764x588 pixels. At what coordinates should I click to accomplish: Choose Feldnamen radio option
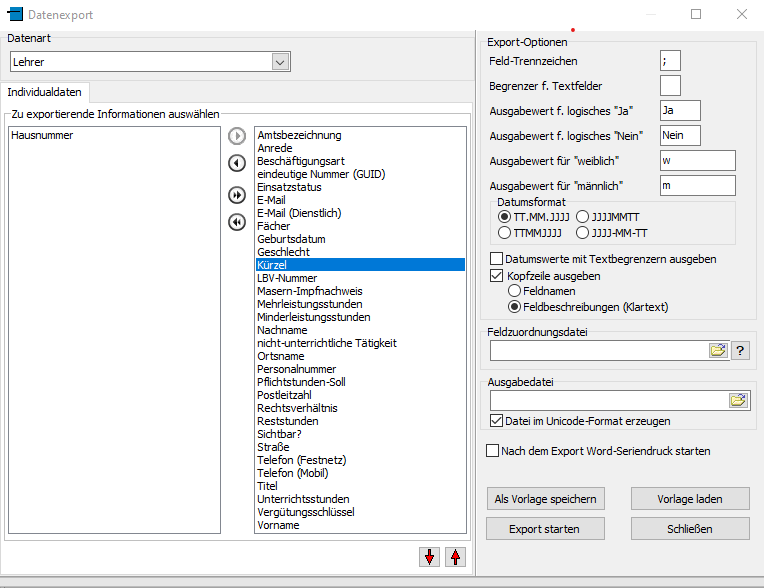click(515, 291)
